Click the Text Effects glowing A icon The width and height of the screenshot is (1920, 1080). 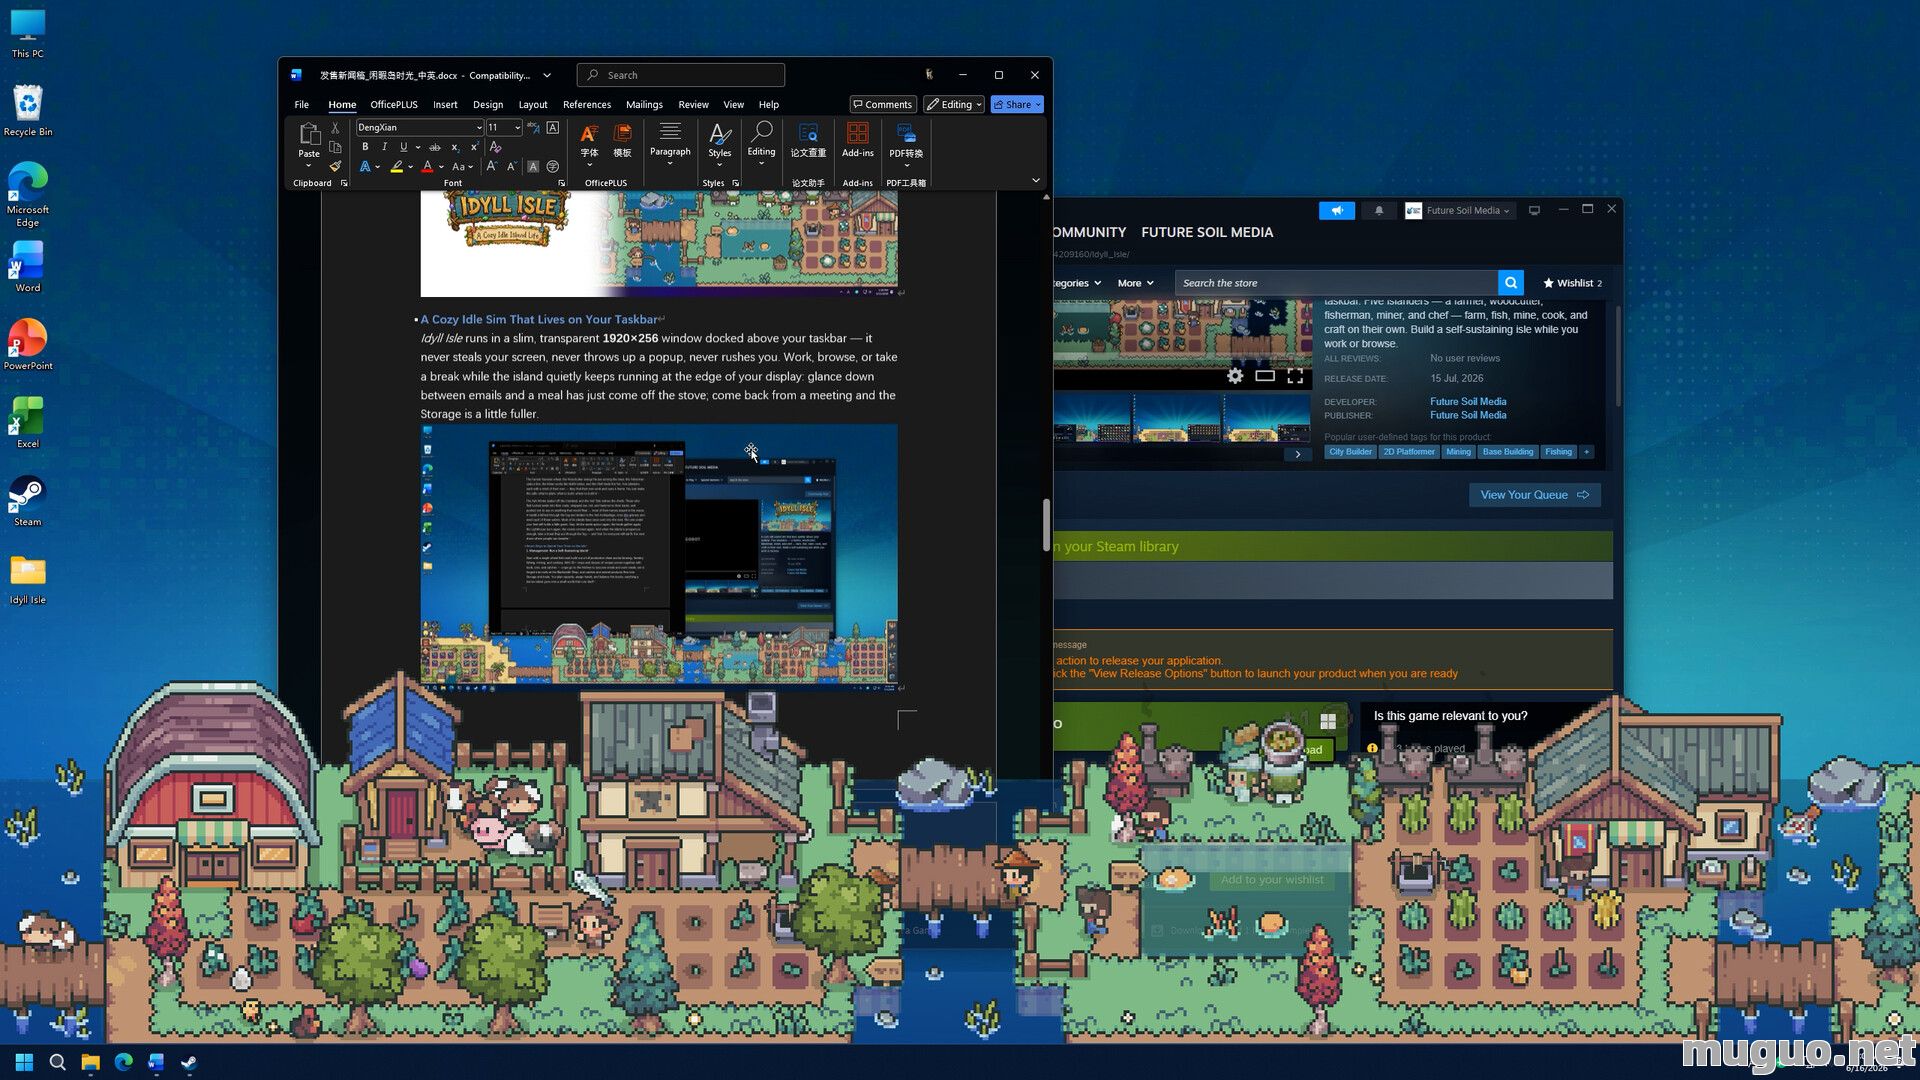click(x=365, y=167)
